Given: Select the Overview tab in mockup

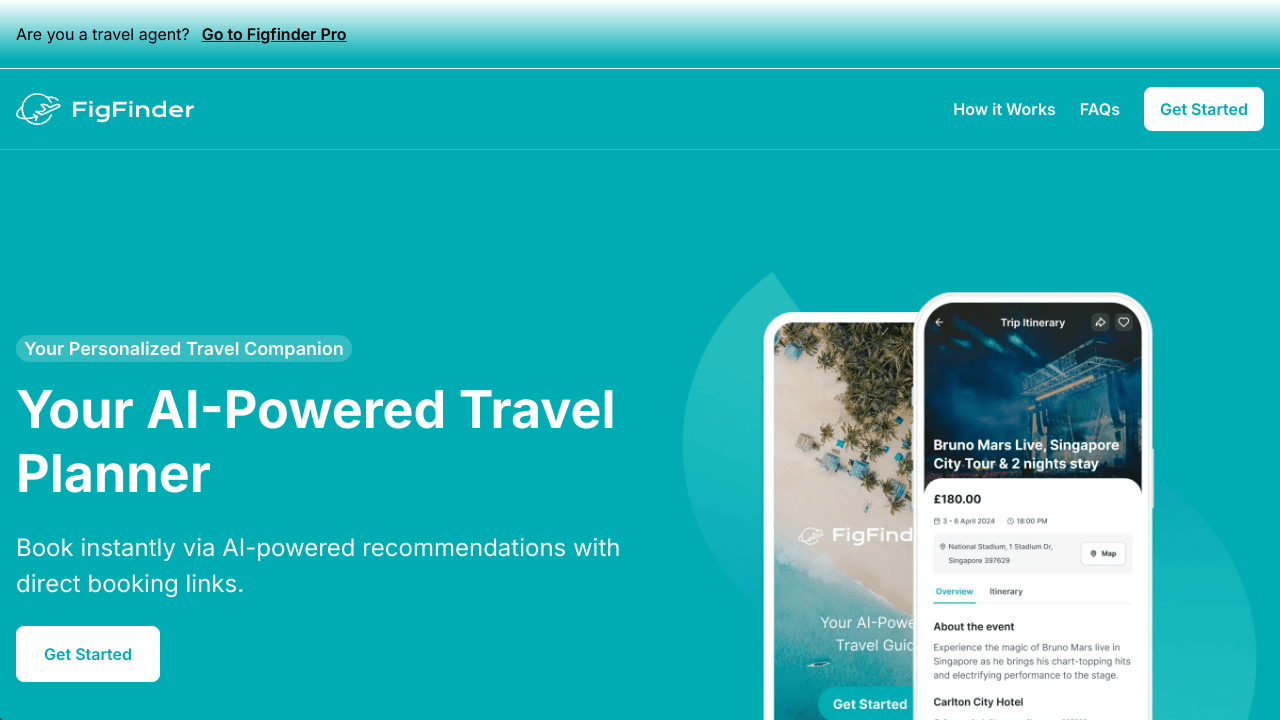Looking at the screenshot, I should click(x=954, y=591).
